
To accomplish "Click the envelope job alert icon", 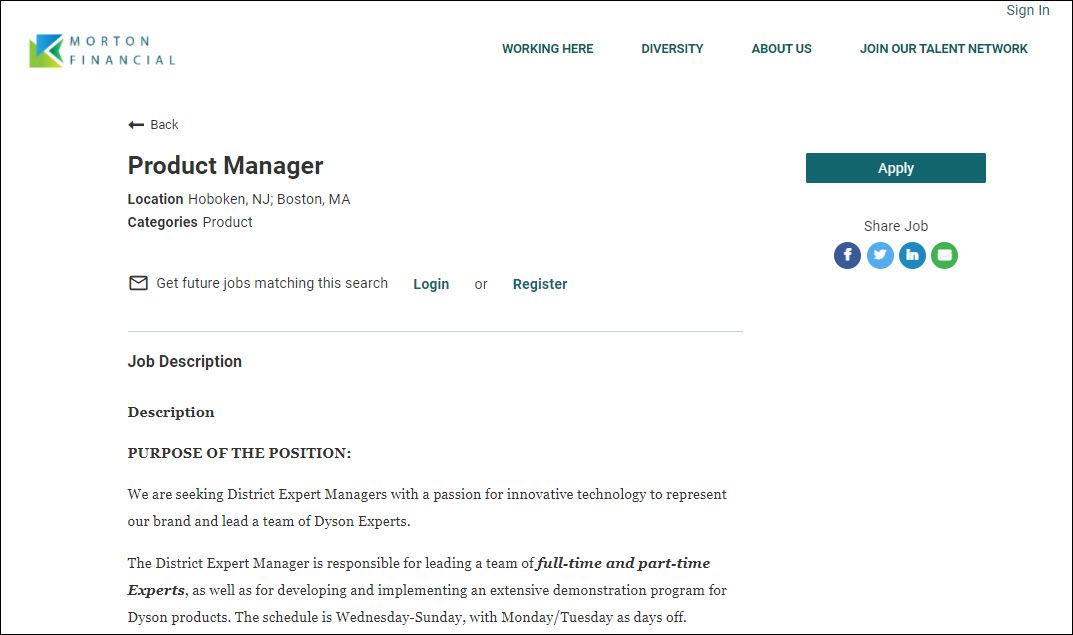I will pos(139,283).
